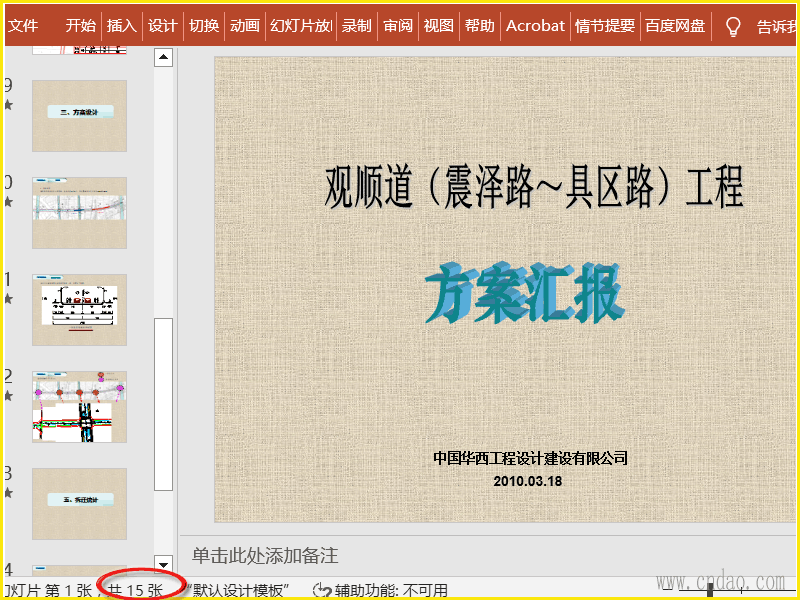Open the 帮助 tab

[x=480, y=26]
